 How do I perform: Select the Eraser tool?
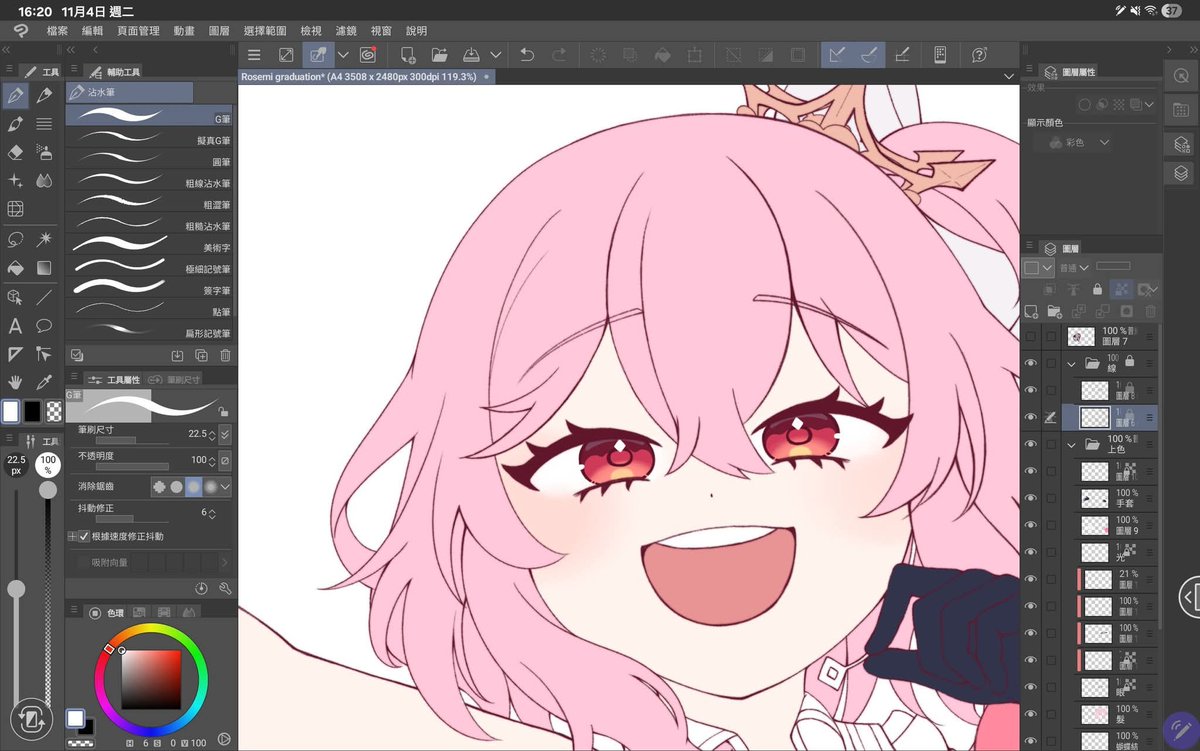15,152
